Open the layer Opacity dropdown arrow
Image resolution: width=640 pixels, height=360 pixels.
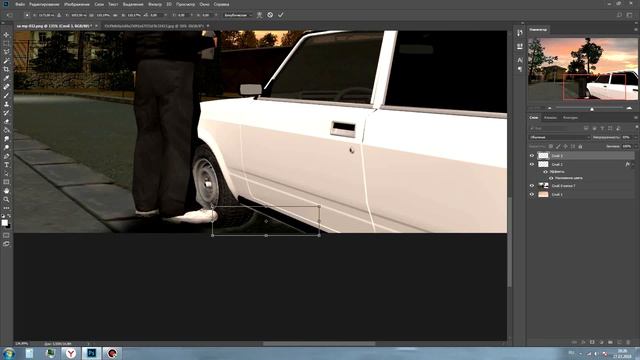click(636, 137)
